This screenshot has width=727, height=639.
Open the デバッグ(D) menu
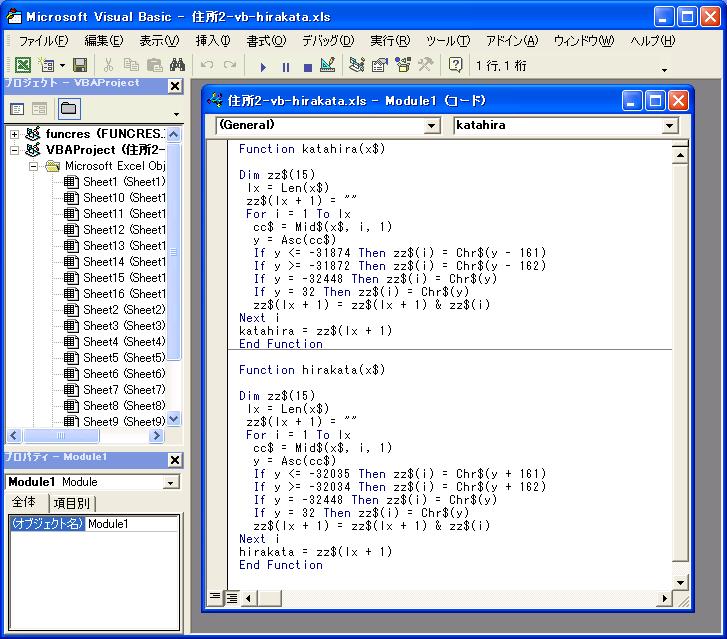coord(328,41)
